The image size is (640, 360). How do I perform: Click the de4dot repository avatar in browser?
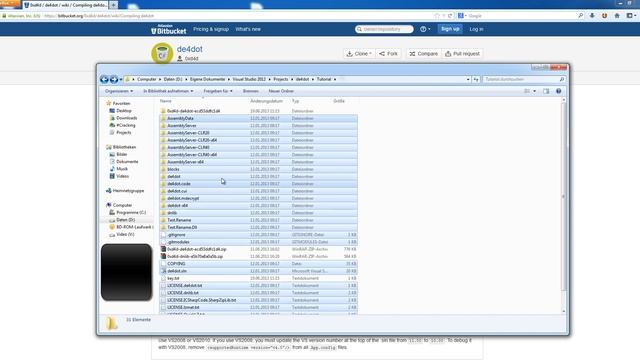pyautogui.click(x=162, y=53)
